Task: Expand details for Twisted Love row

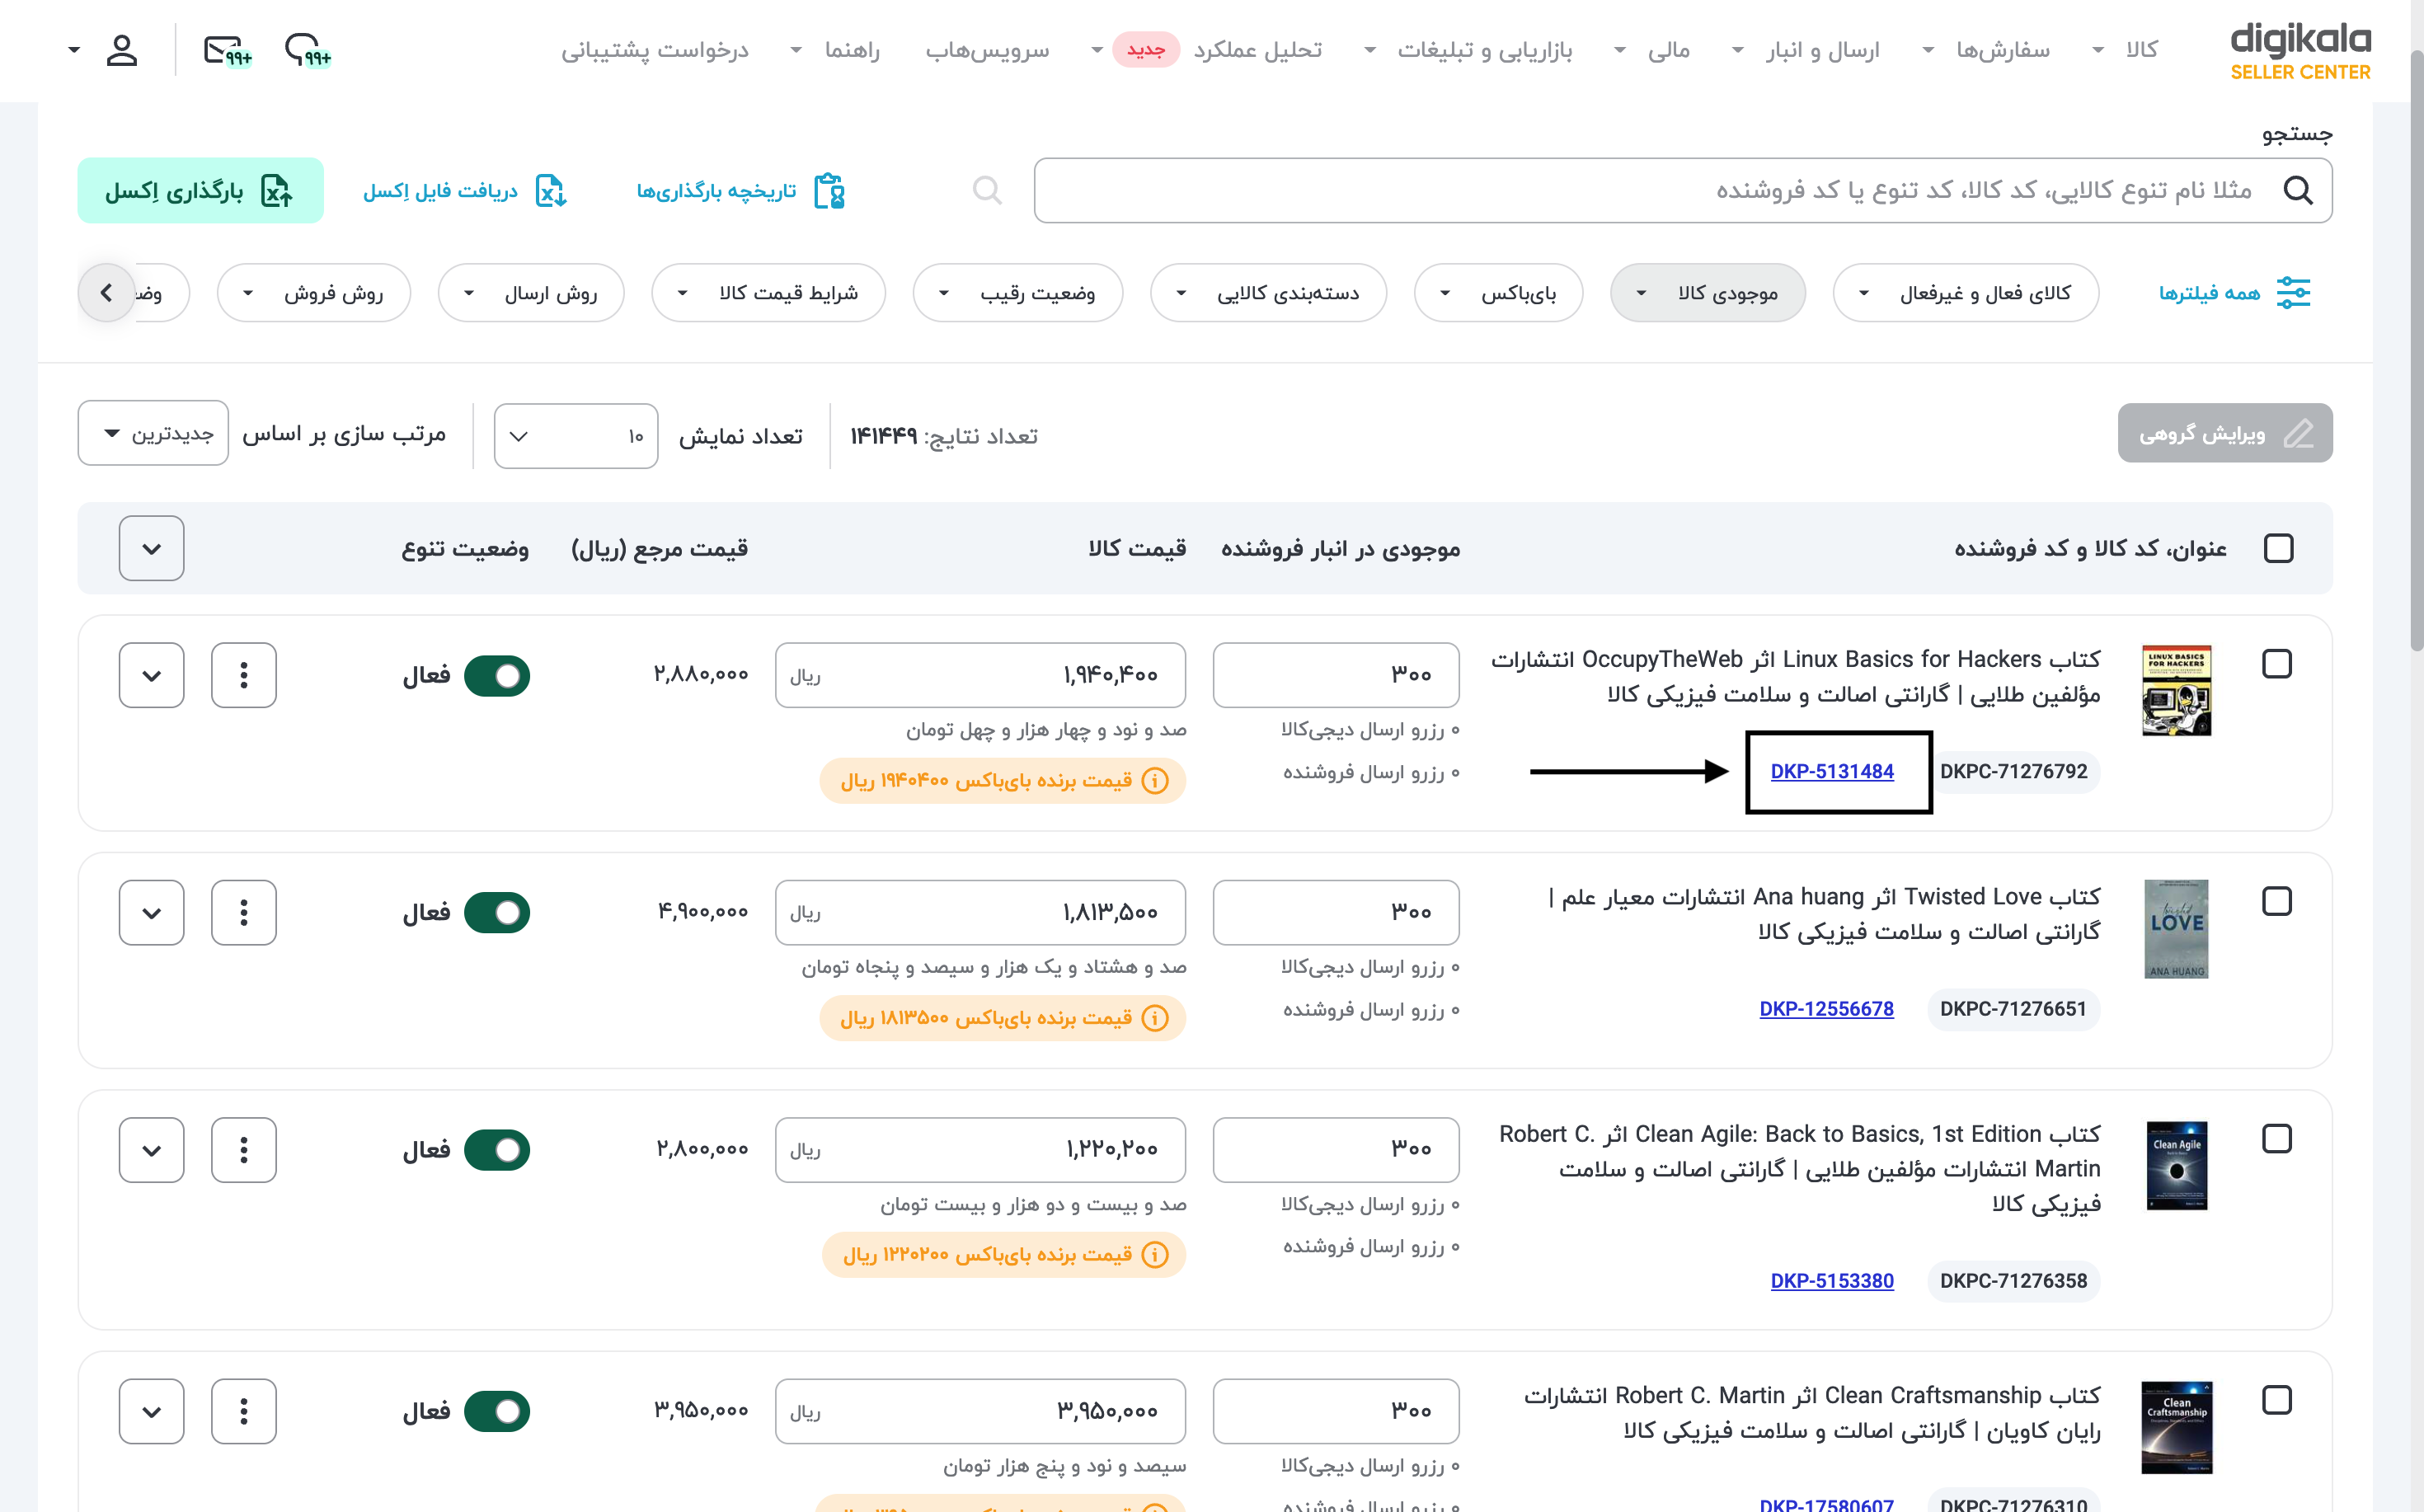Action: tap(151, 912)
